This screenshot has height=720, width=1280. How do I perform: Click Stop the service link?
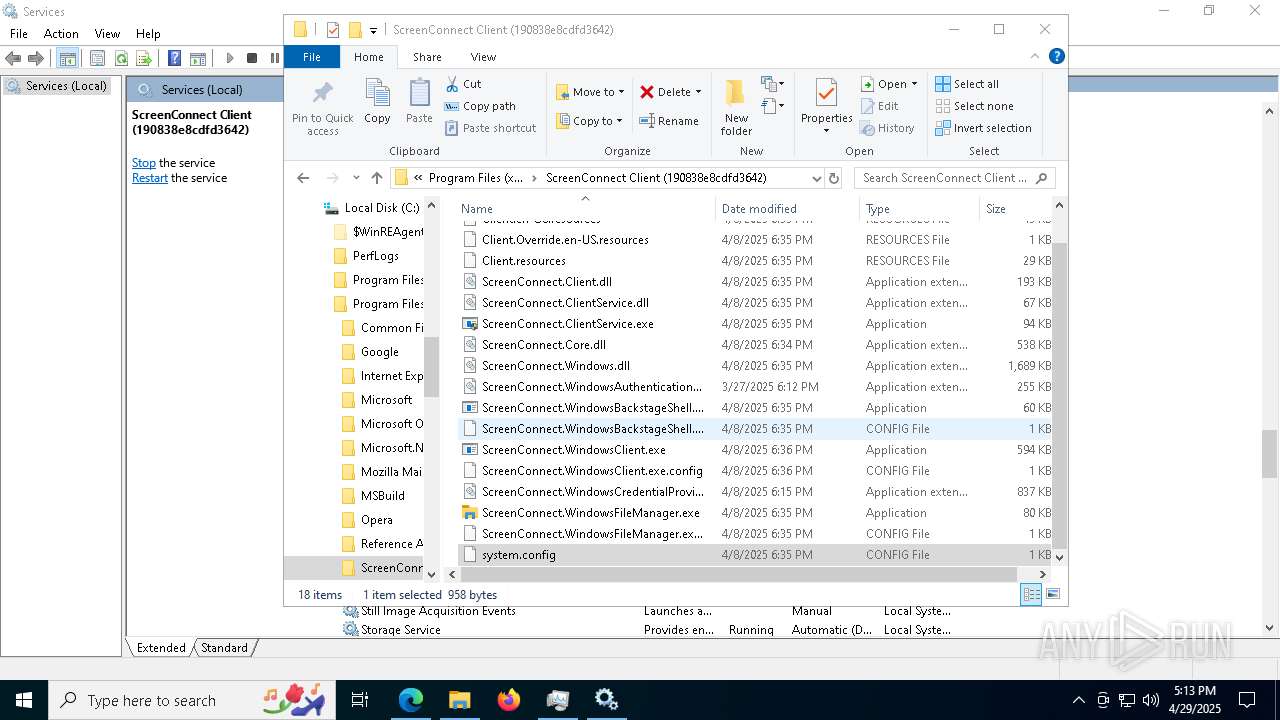tap(144, 163)
